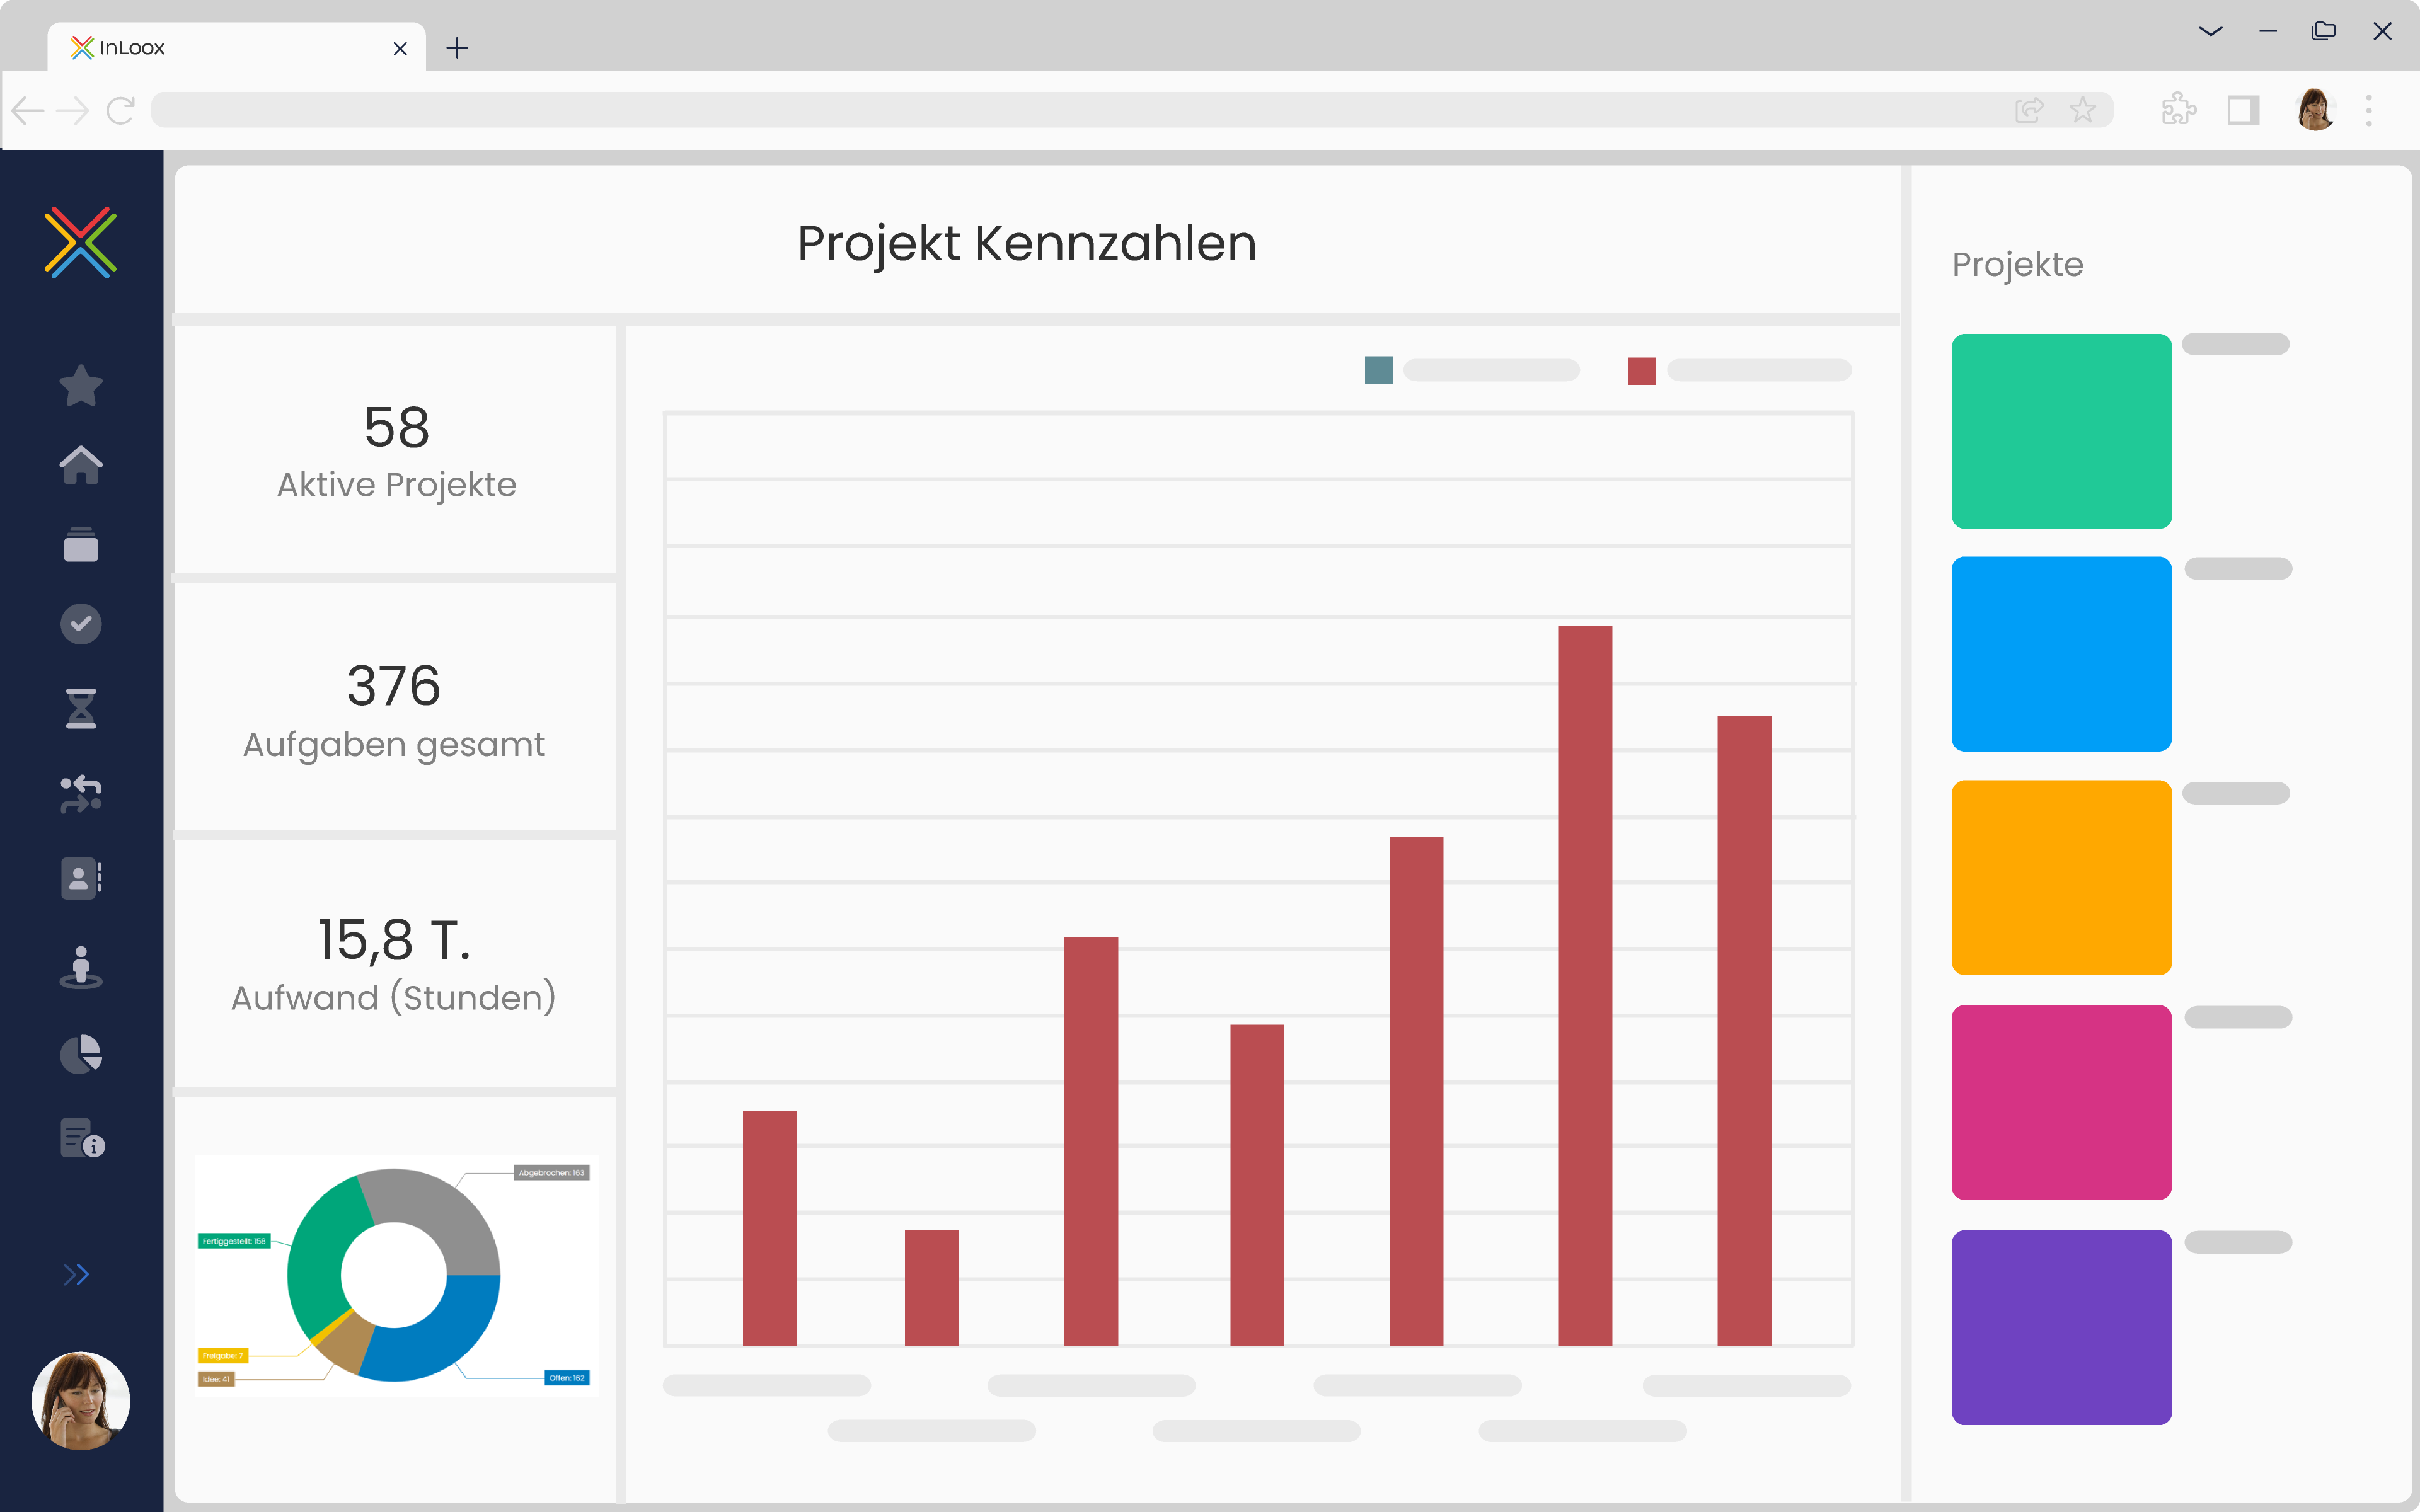The width and height of the screenshot is (2420, 1512).
Task: Toggle teal series in chart legend
Action: point(1378,370)
